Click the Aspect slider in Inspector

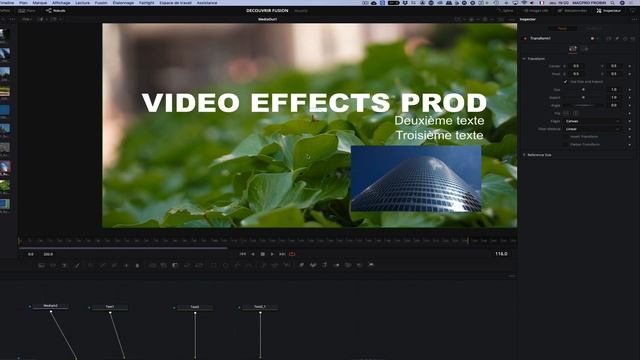pos(584,98)
